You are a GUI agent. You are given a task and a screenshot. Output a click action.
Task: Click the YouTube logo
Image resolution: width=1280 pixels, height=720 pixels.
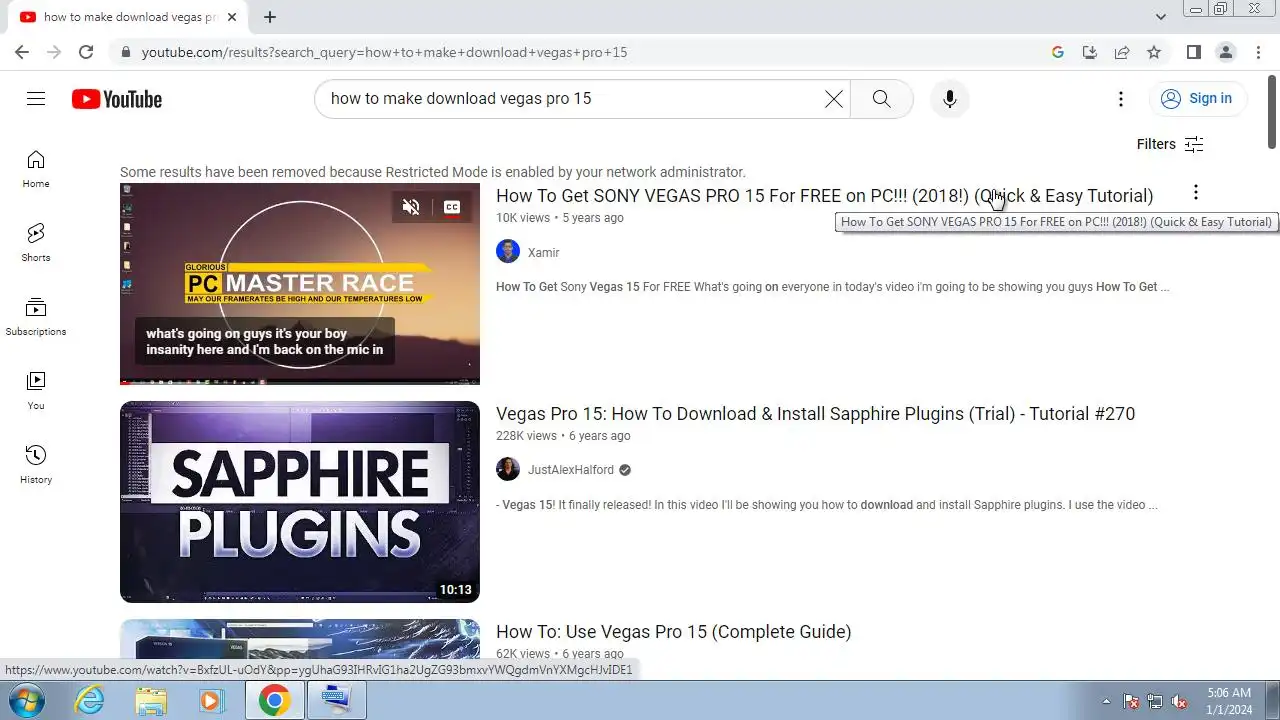(x=116, y=99)
